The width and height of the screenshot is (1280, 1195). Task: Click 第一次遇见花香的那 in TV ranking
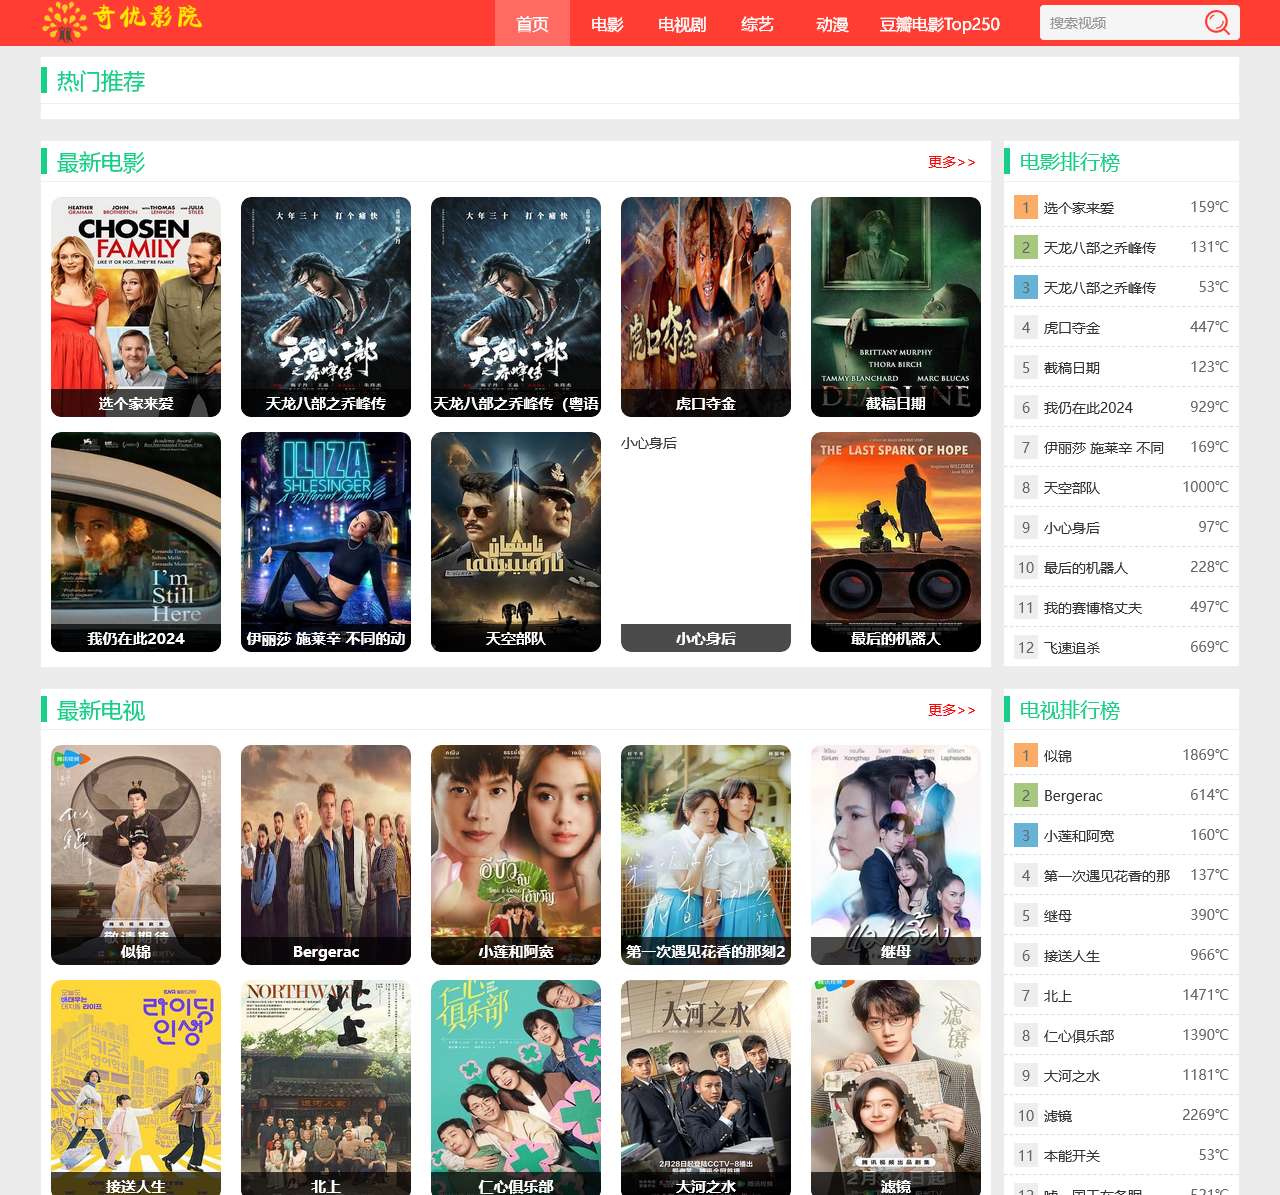tap(1106, 876)
